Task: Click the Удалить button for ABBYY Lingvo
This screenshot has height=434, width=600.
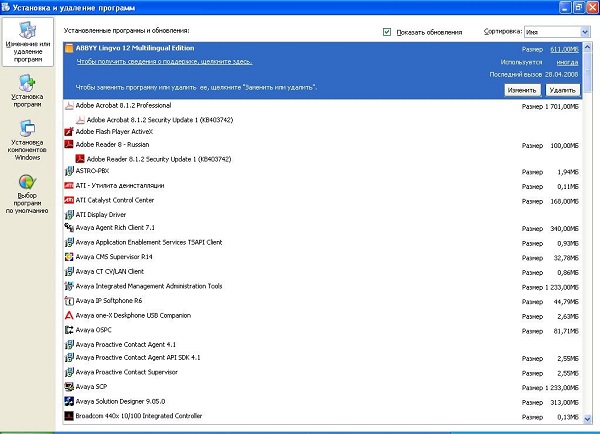Action: [x=562, y=90]
